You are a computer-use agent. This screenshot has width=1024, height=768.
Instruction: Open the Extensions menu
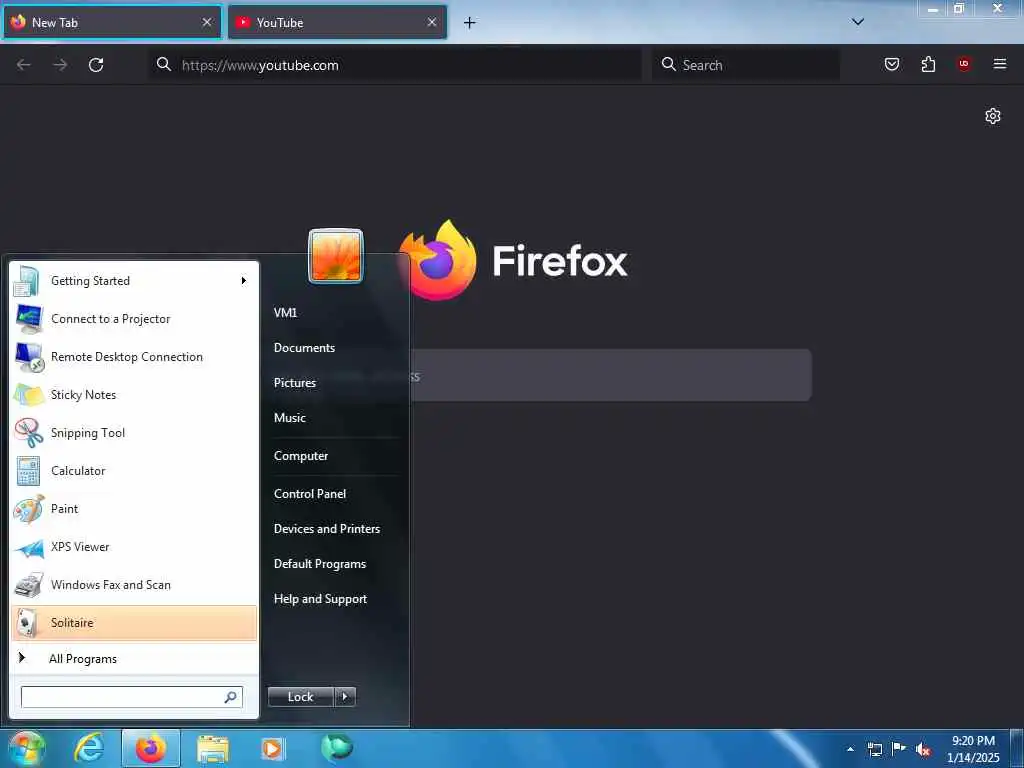point(928,64)
